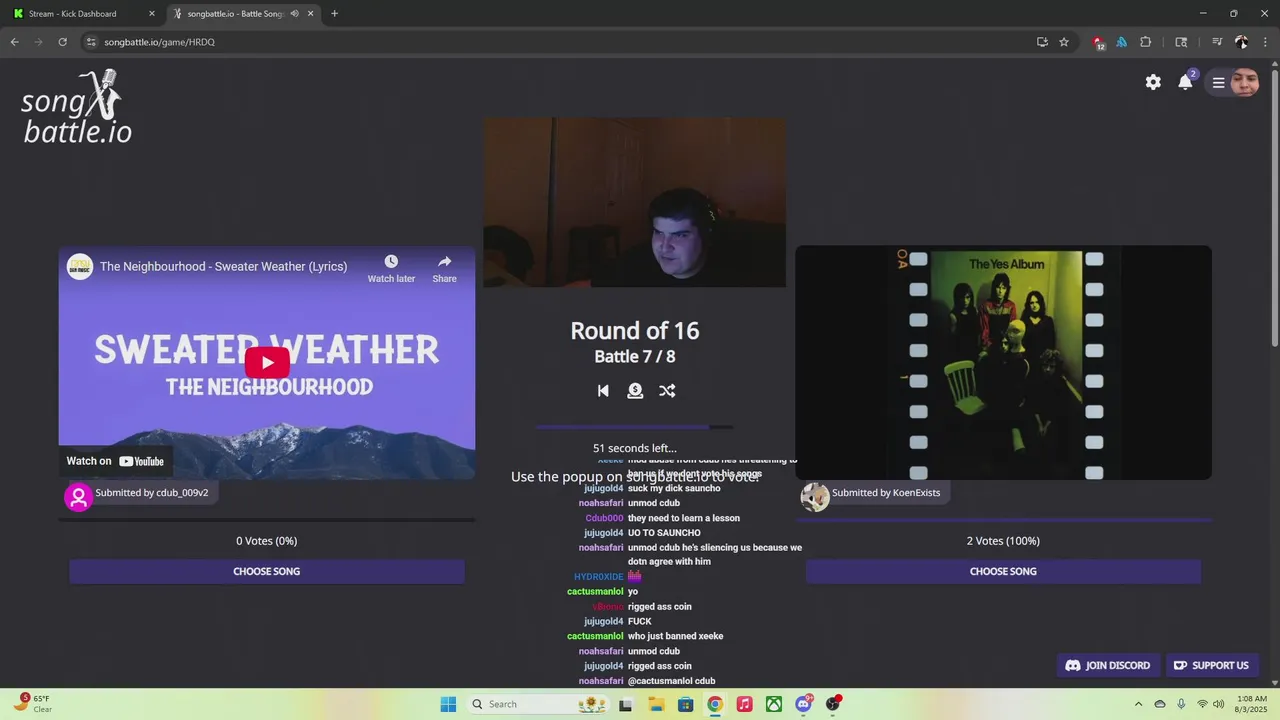Open OBS Studio taskbar icon

[833, 704]
